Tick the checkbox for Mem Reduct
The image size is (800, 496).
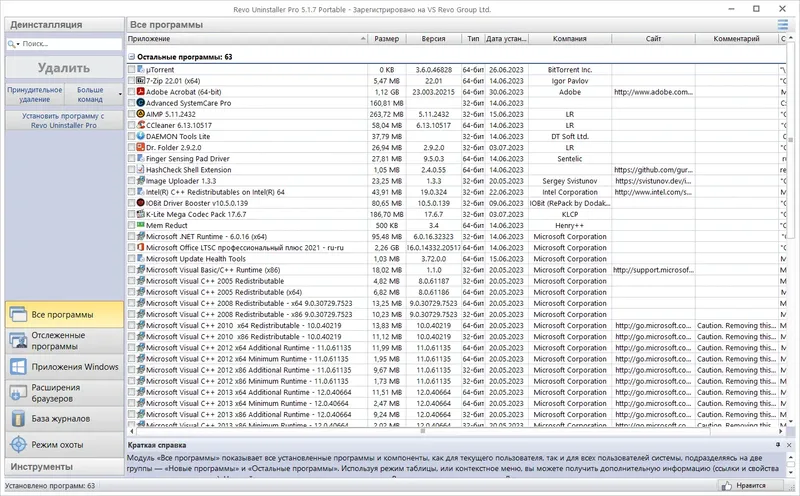tap(132, 225)
